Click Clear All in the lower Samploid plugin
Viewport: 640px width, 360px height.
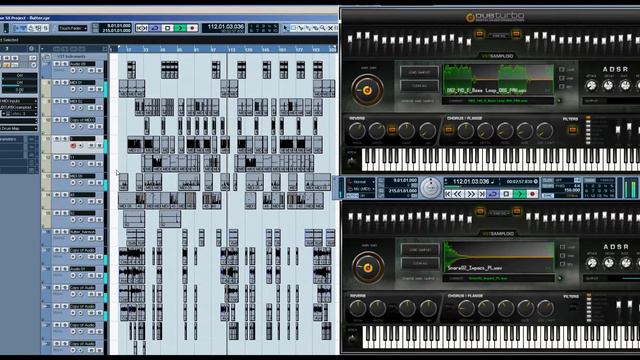click(420, 263)
